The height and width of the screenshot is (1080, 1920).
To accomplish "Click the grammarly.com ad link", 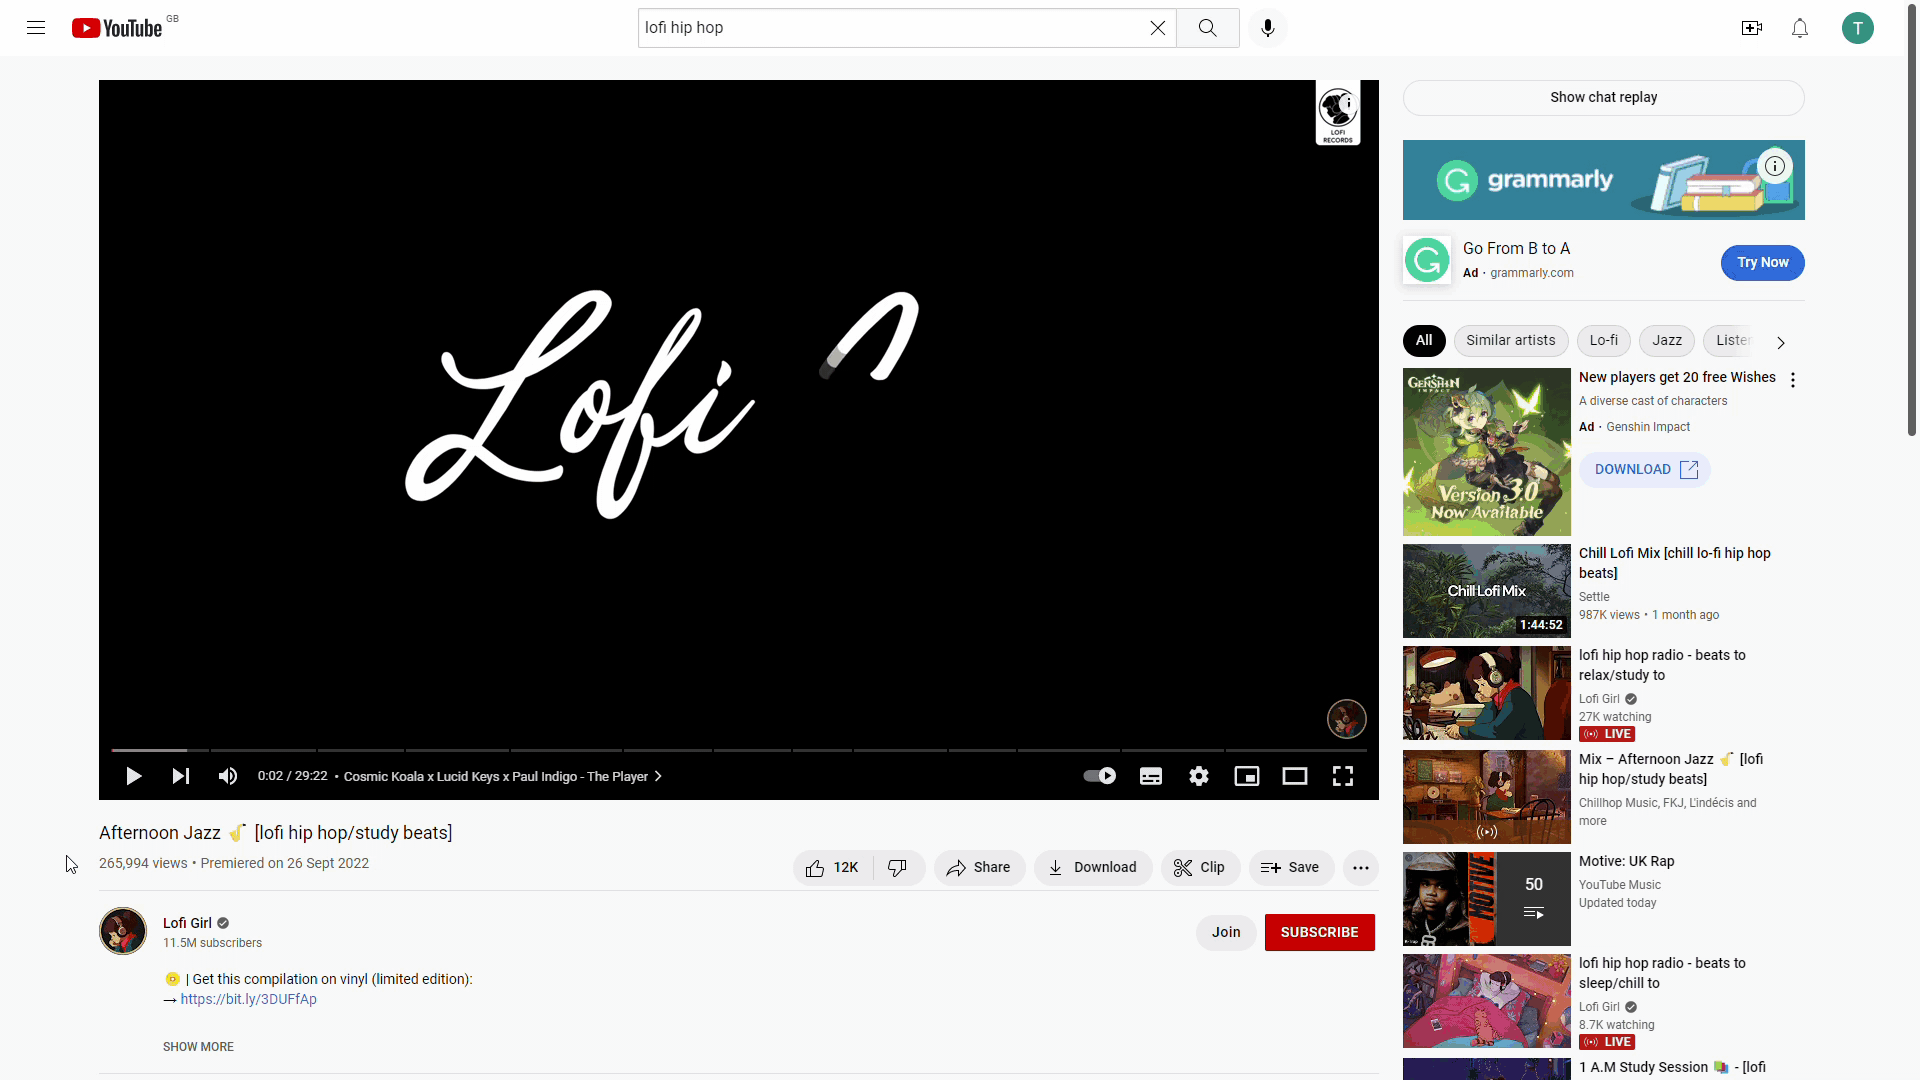I will (x=1531, y=273).
